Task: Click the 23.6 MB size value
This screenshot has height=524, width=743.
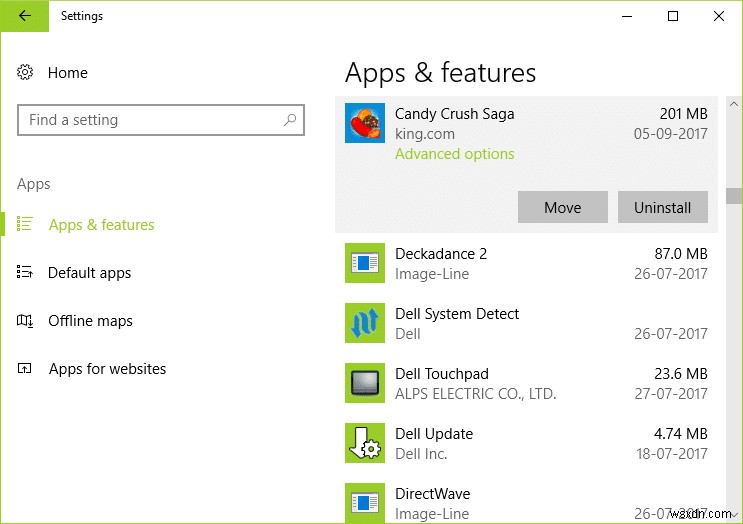Action: click(680, 374)
